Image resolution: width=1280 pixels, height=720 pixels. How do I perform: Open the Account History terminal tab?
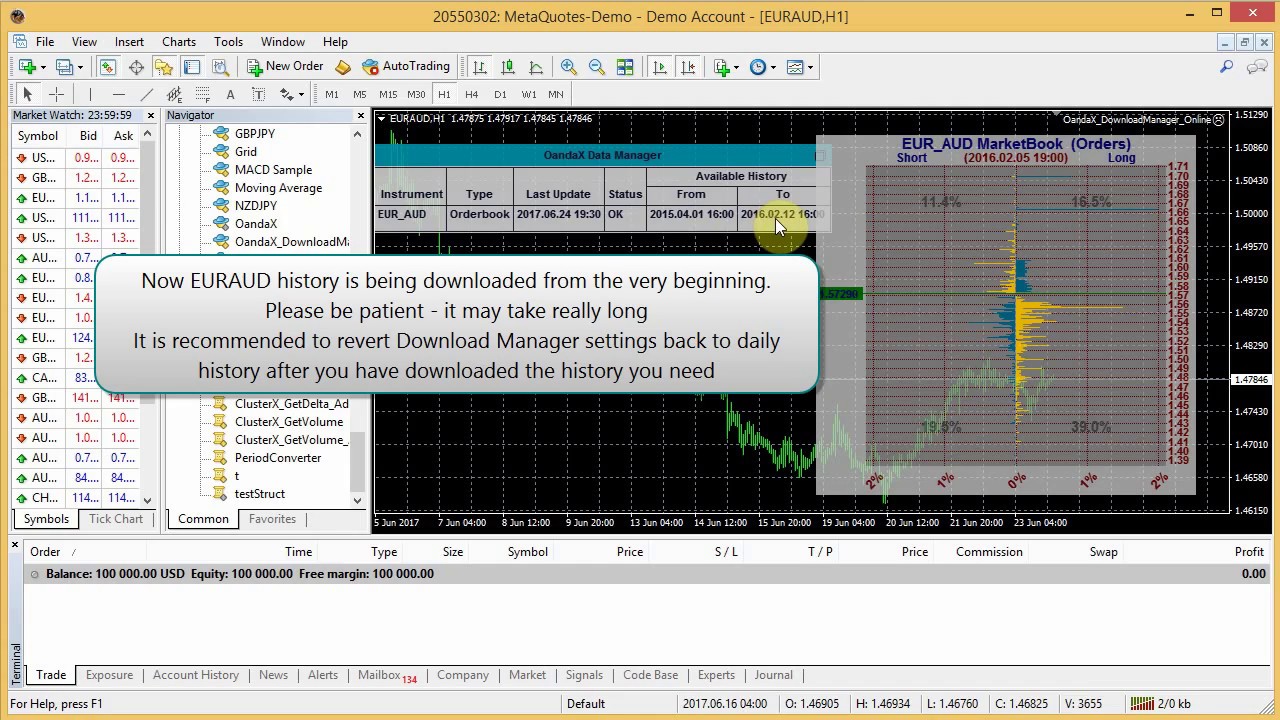pos(196,675)
